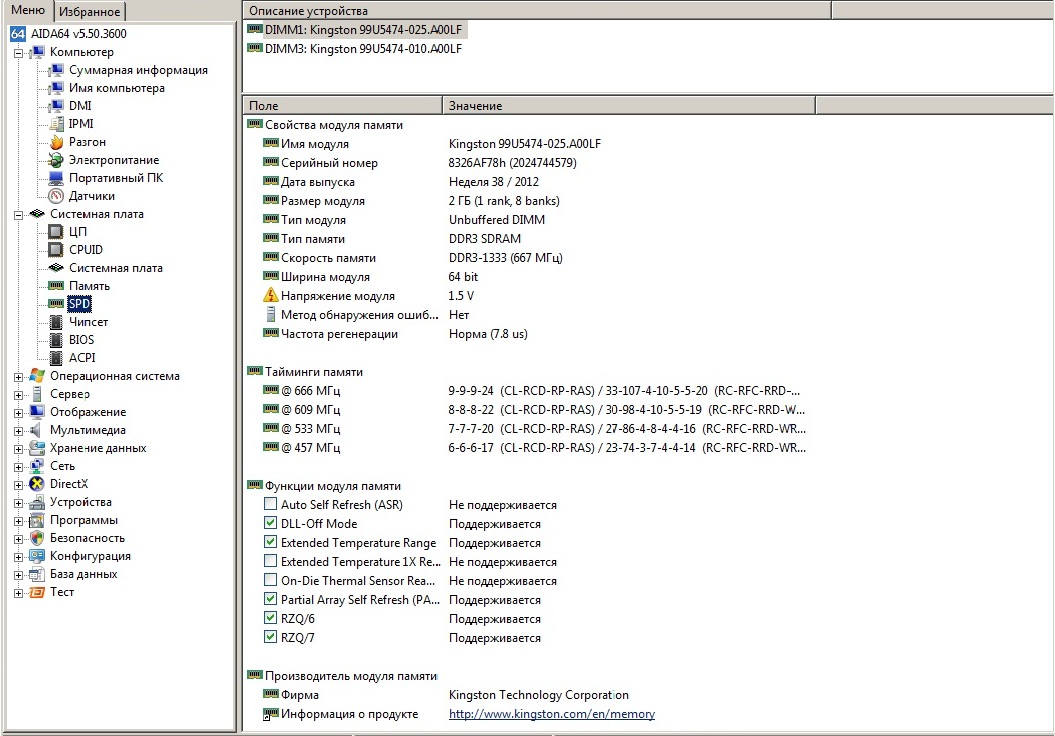Open the Портативный ПК laptop icon

(57, 178)
